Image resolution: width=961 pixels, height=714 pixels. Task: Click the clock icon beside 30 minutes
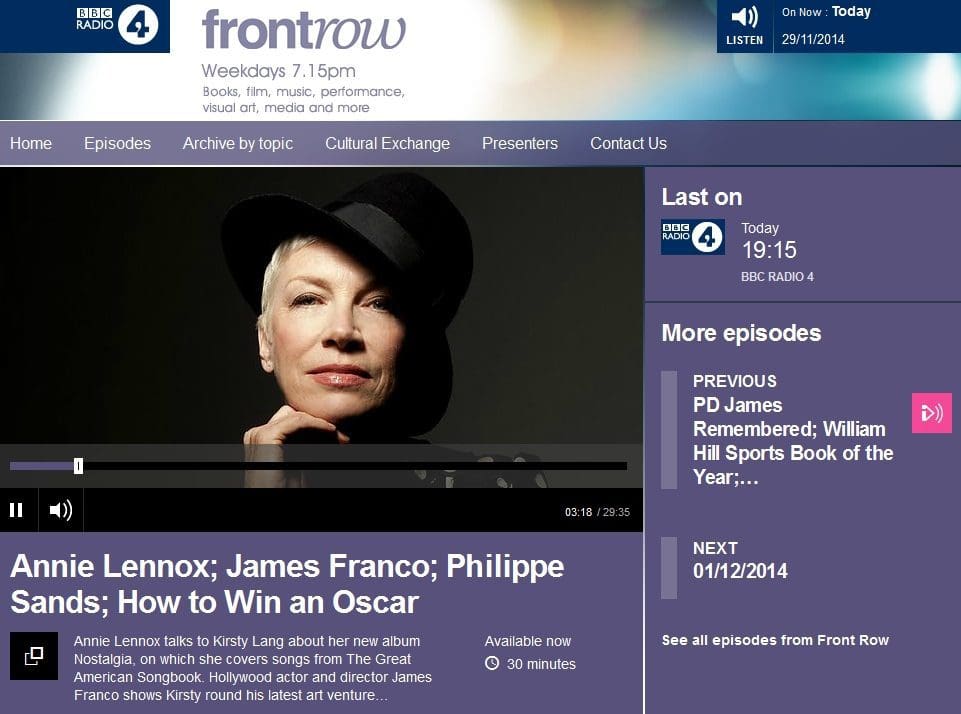tap(492, 663)
